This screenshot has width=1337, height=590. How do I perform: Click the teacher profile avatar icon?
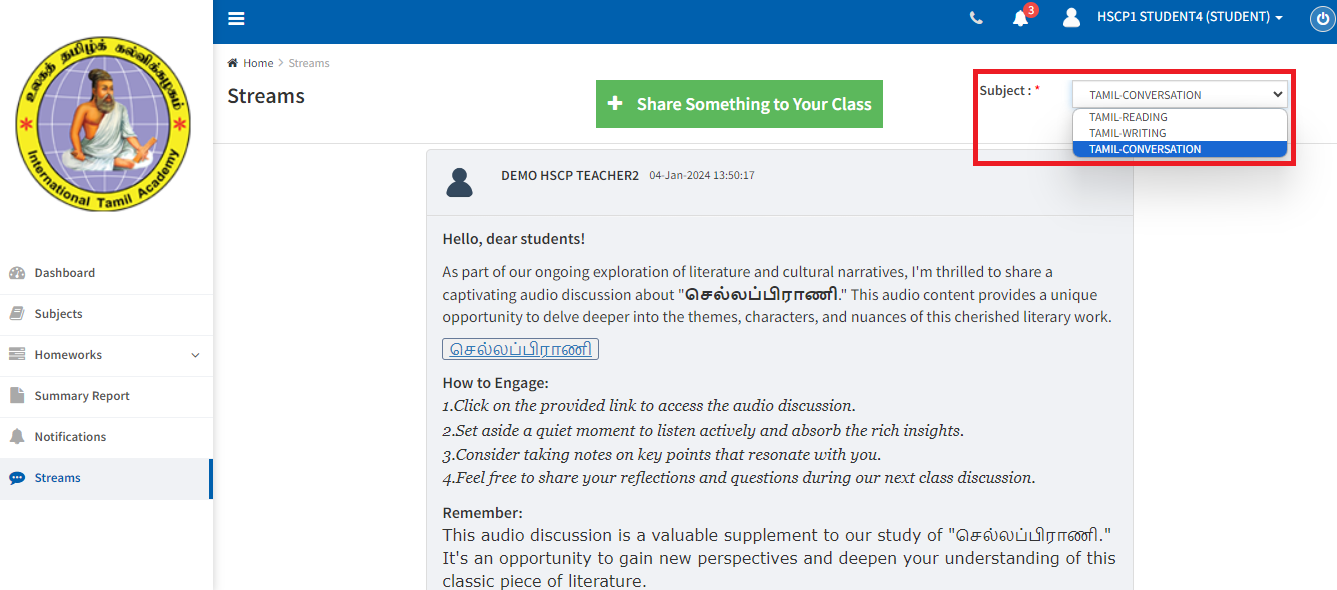pos(459,182)
